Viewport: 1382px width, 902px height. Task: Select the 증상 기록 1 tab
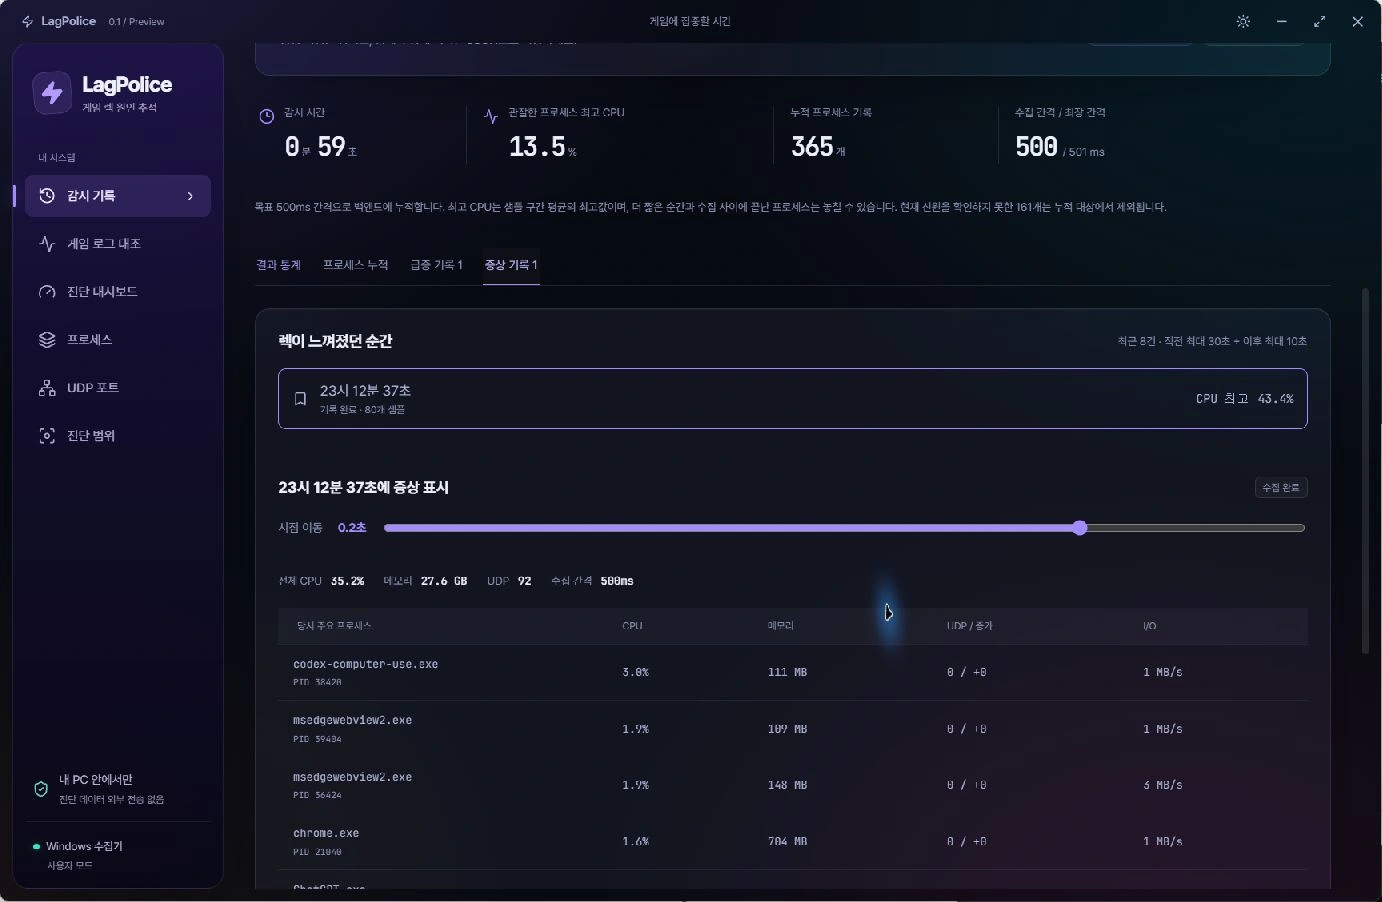(511, 265)
